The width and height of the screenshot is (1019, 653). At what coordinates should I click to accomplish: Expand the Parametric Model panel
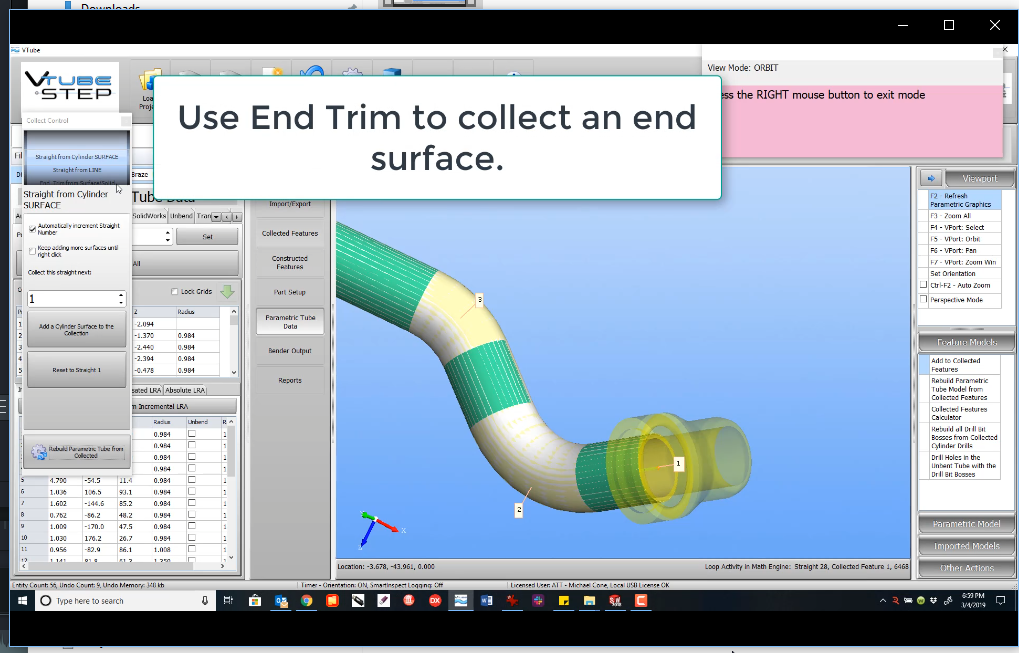click(966, 524)
